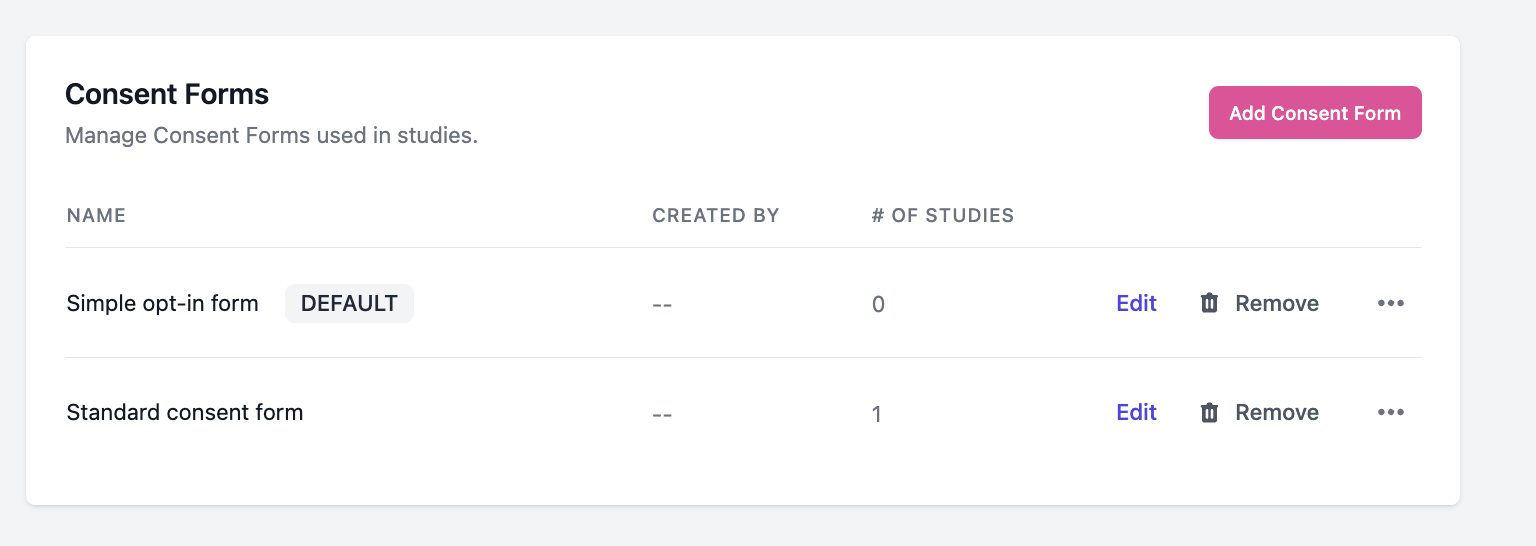Edit the Standard consent form

pos(1136,412)
